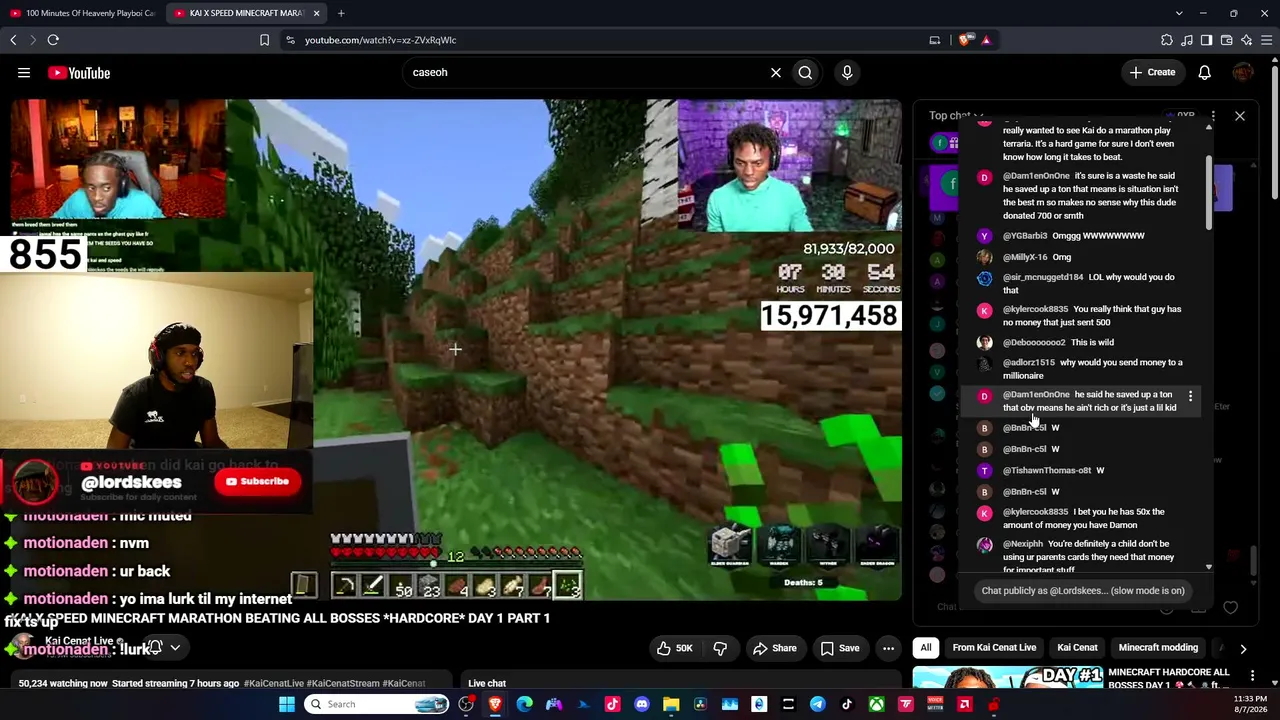Open the browser main menu
Screen dimensions: 1280x720
point(1266,40)
